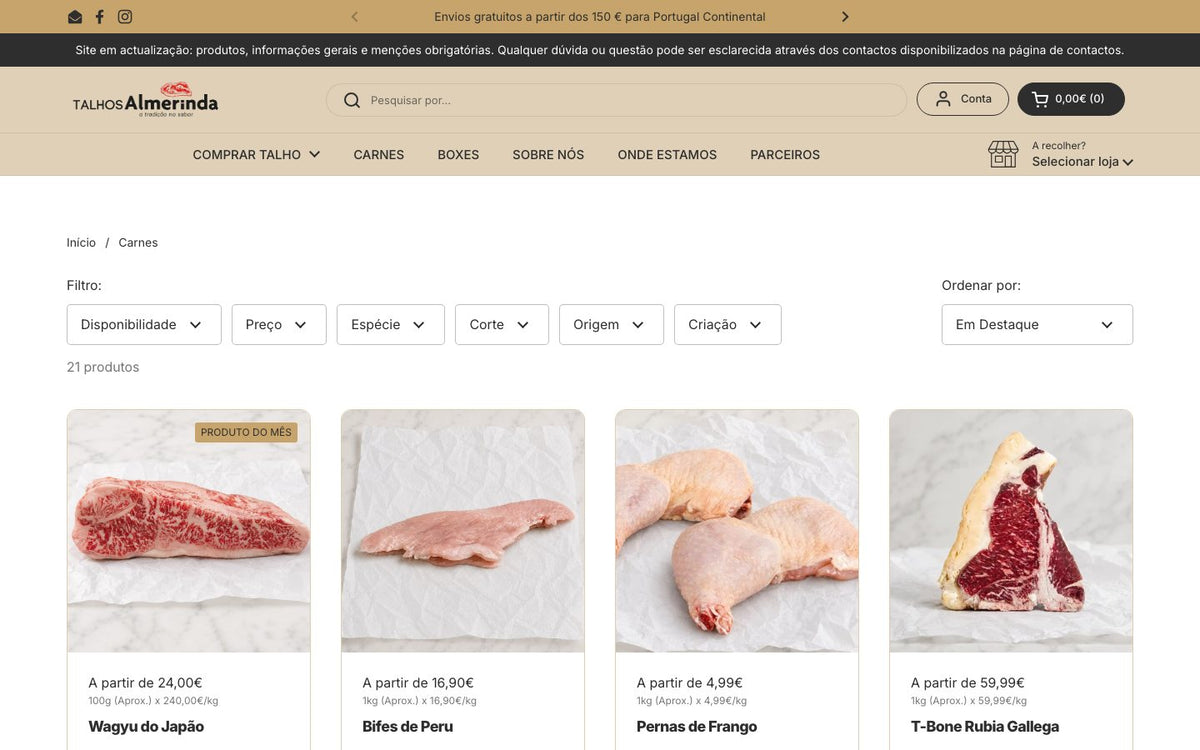Expand the Origem filter

(611, 325)
